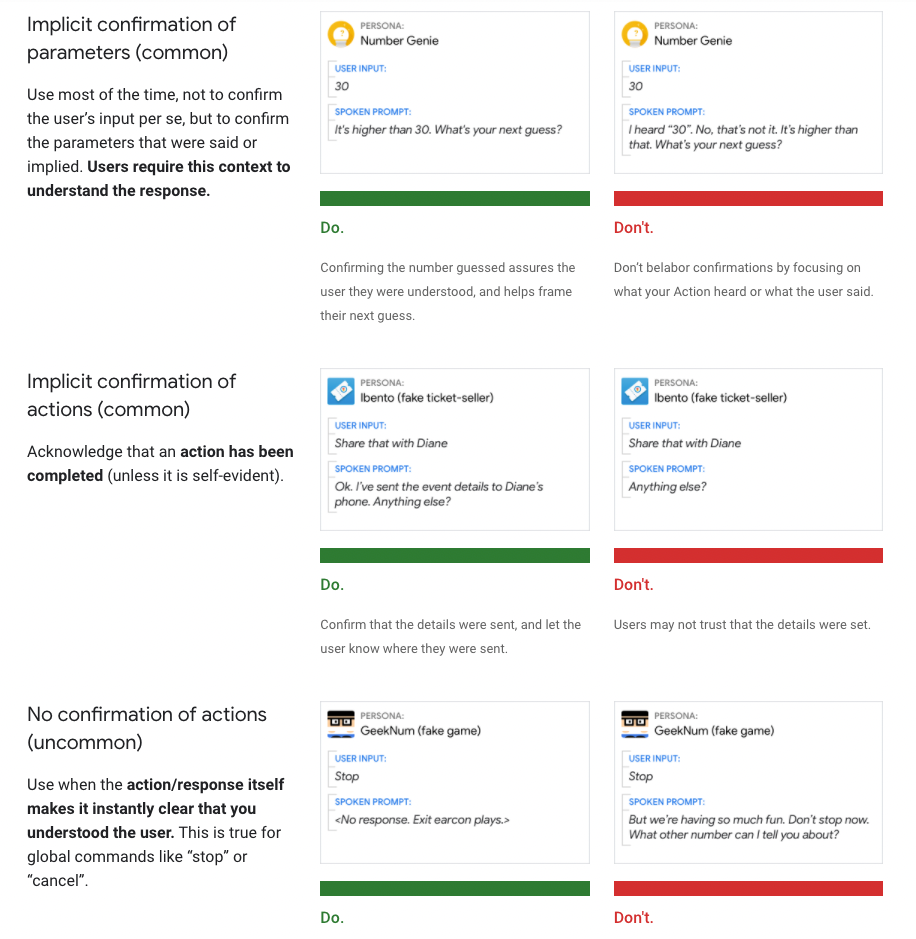This screenshot has height=939, width=916.
Task: Click the Number Genie lightbulb icon in Do card
Action: [341, 34]
